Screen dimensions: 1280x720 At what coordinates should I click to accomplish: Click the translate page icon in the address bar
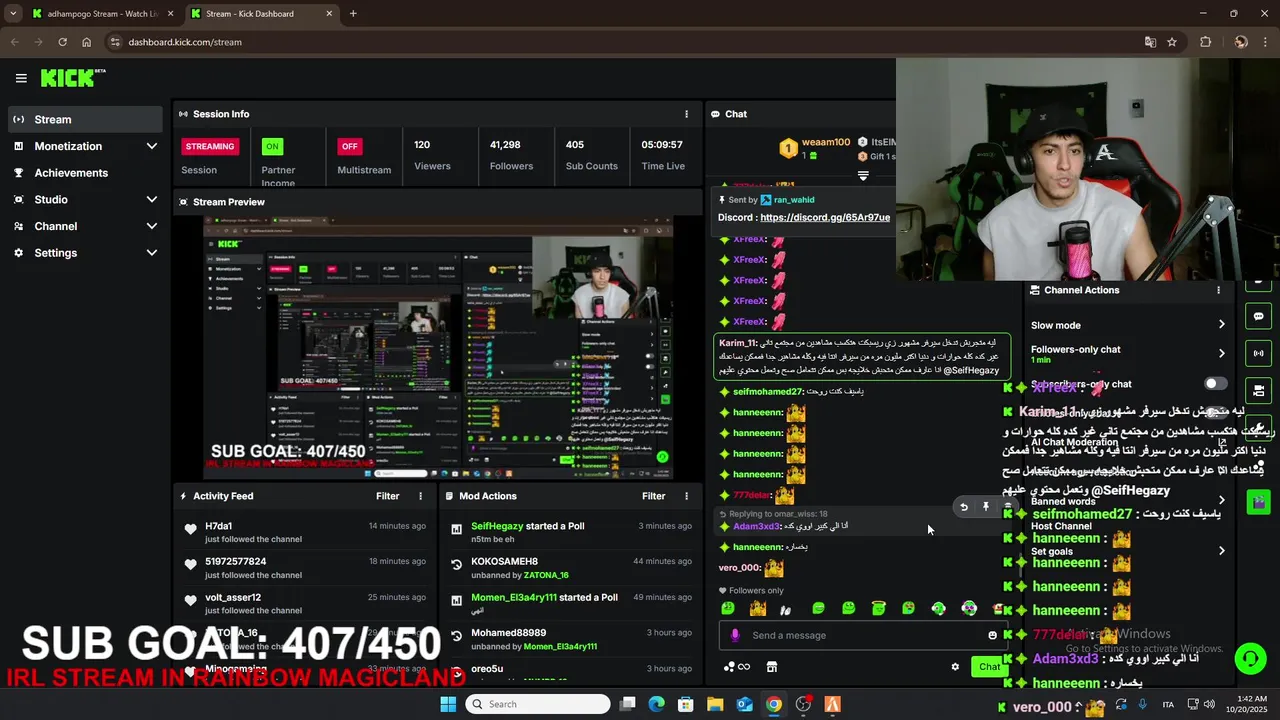click(1150, 42)
